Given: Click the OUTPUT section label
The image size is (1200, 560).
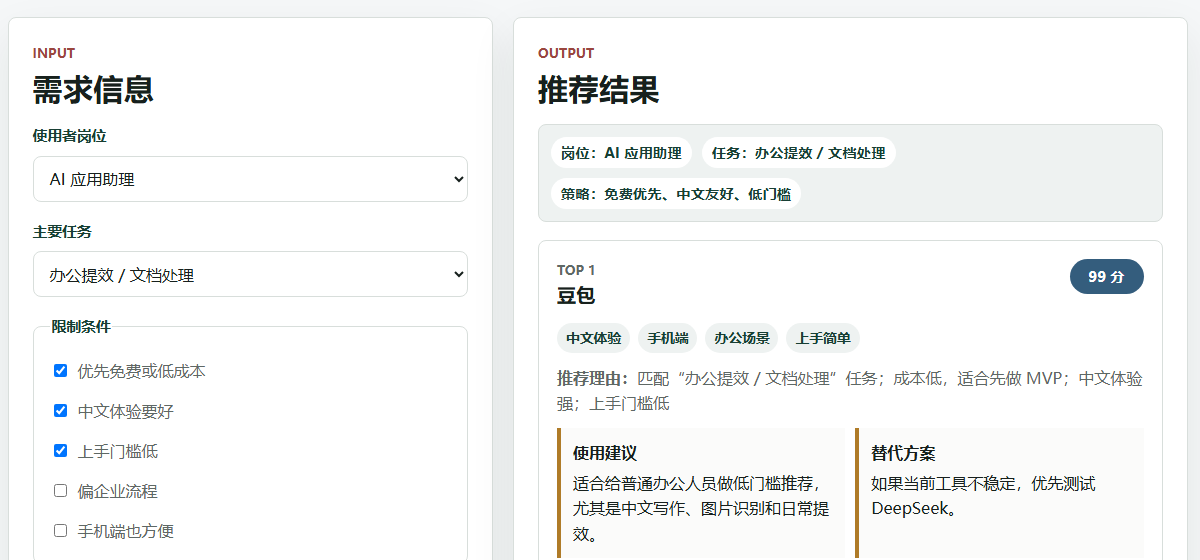Looking at the screenshot, I should tap(566, 53).
